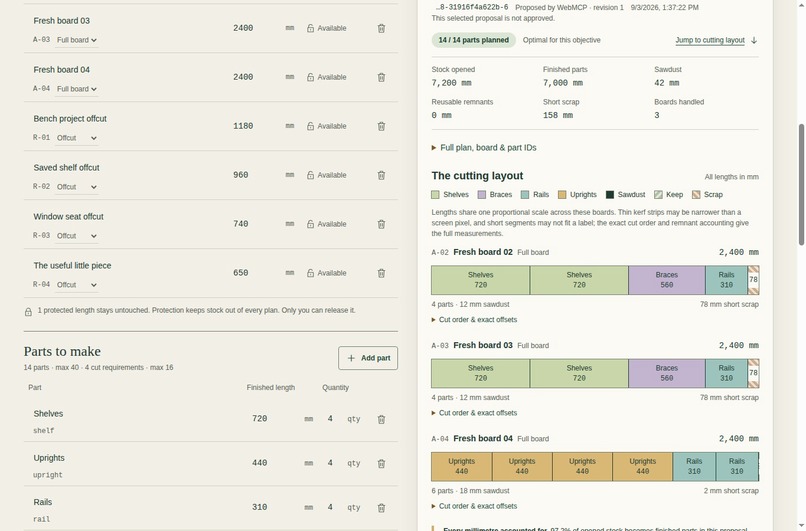Select the 78 scrap segment on Fresh board 02
The image size is (806, 531).
coord(754,280)
